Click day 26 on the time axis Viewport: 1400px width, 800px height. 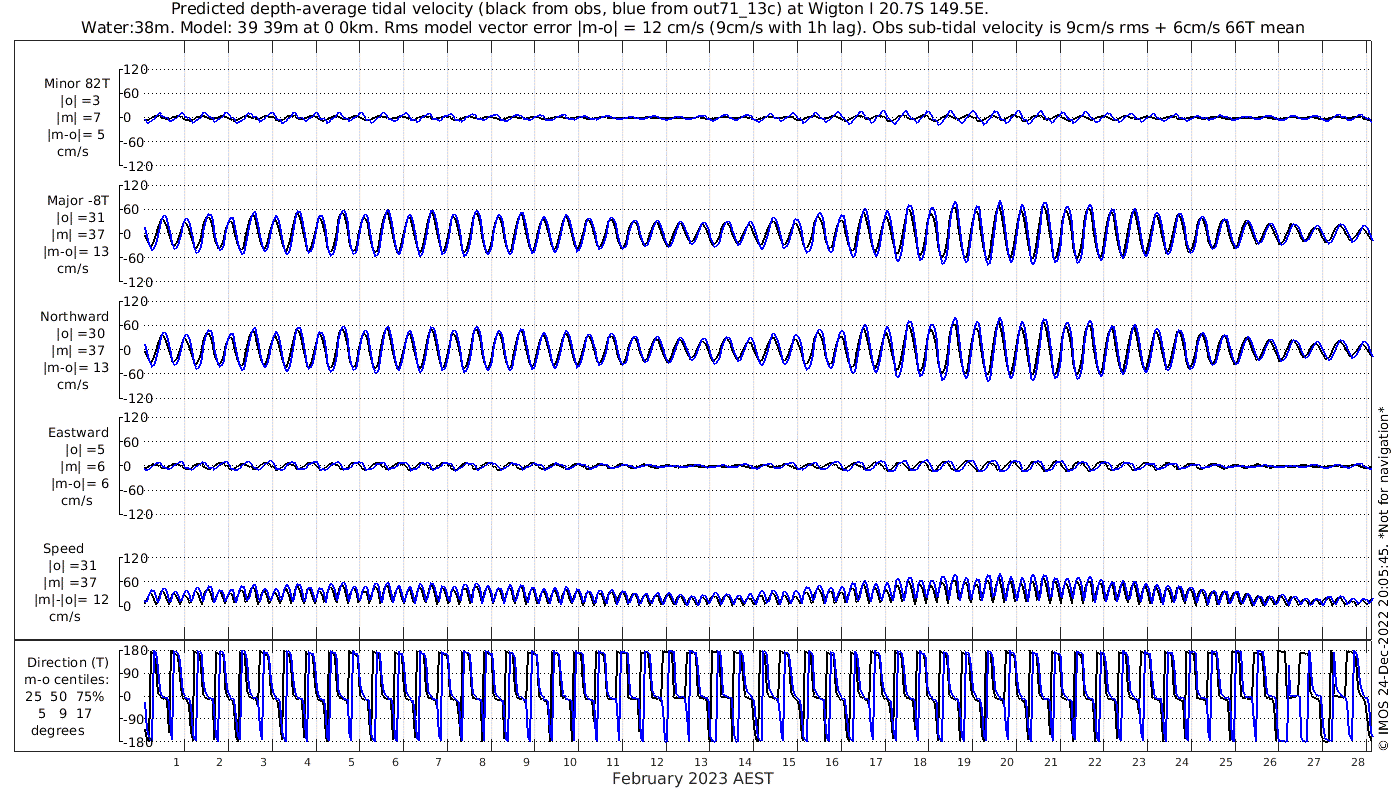pyautogui.click(x=1270, y=762)
